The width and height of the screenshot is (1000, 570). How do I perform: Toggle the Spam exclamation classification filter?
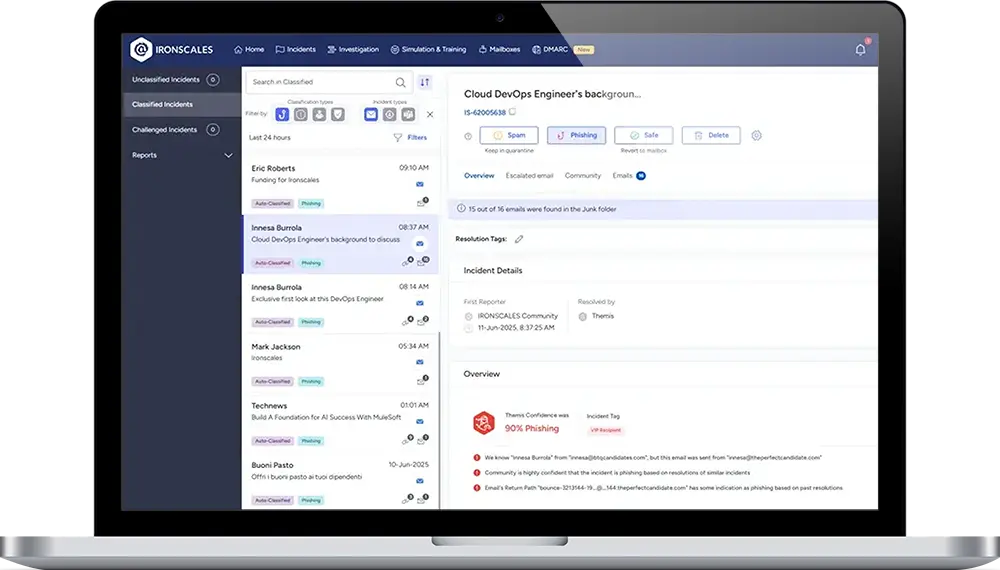[300, 115]
